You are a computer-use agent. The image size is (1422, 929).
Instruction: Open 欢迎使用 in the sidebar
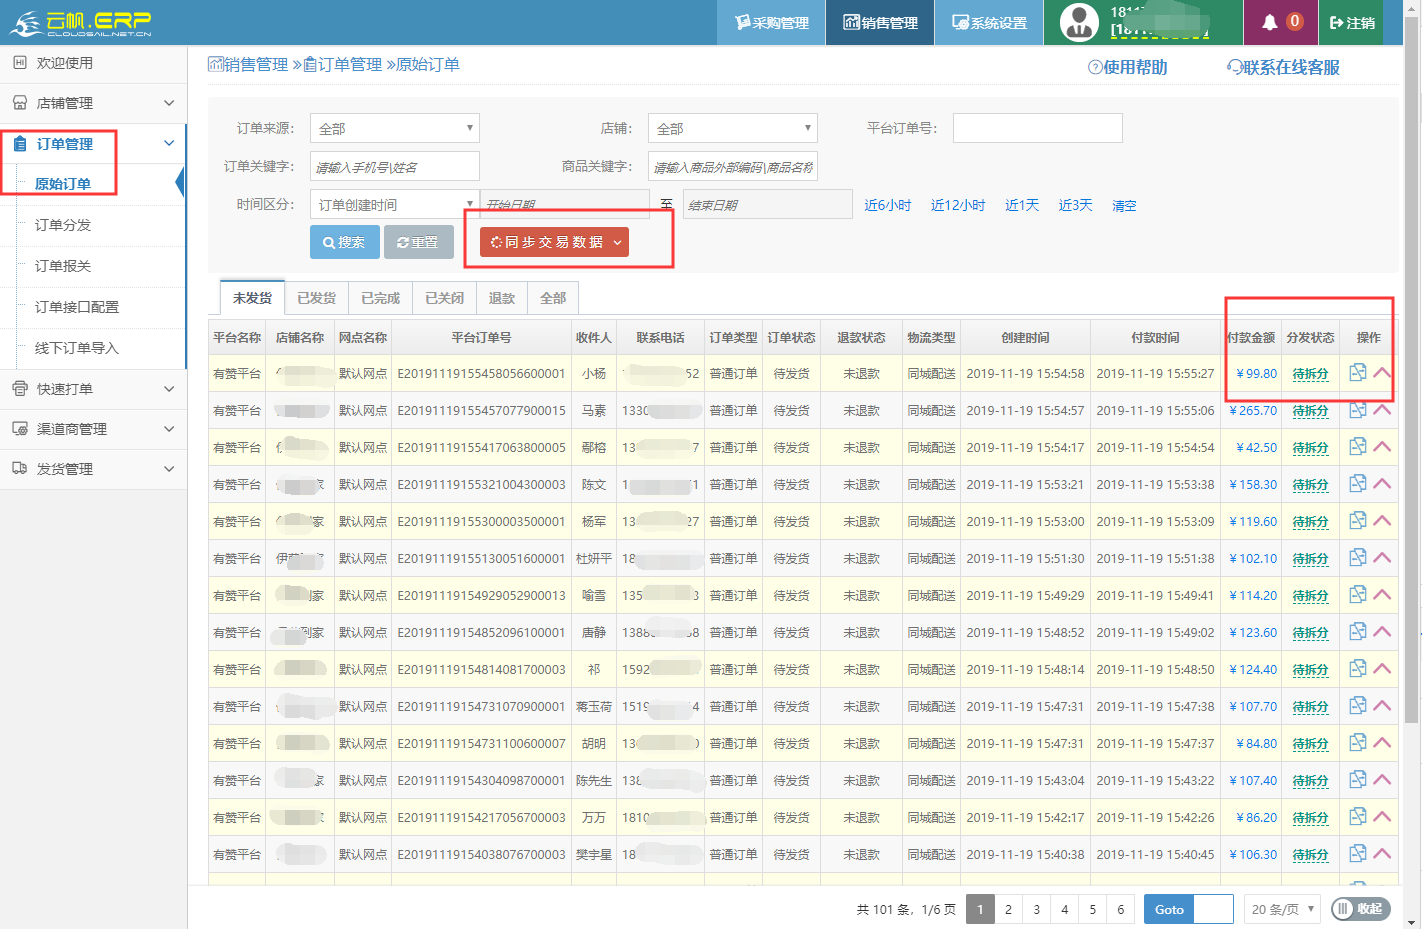[93, 63]
